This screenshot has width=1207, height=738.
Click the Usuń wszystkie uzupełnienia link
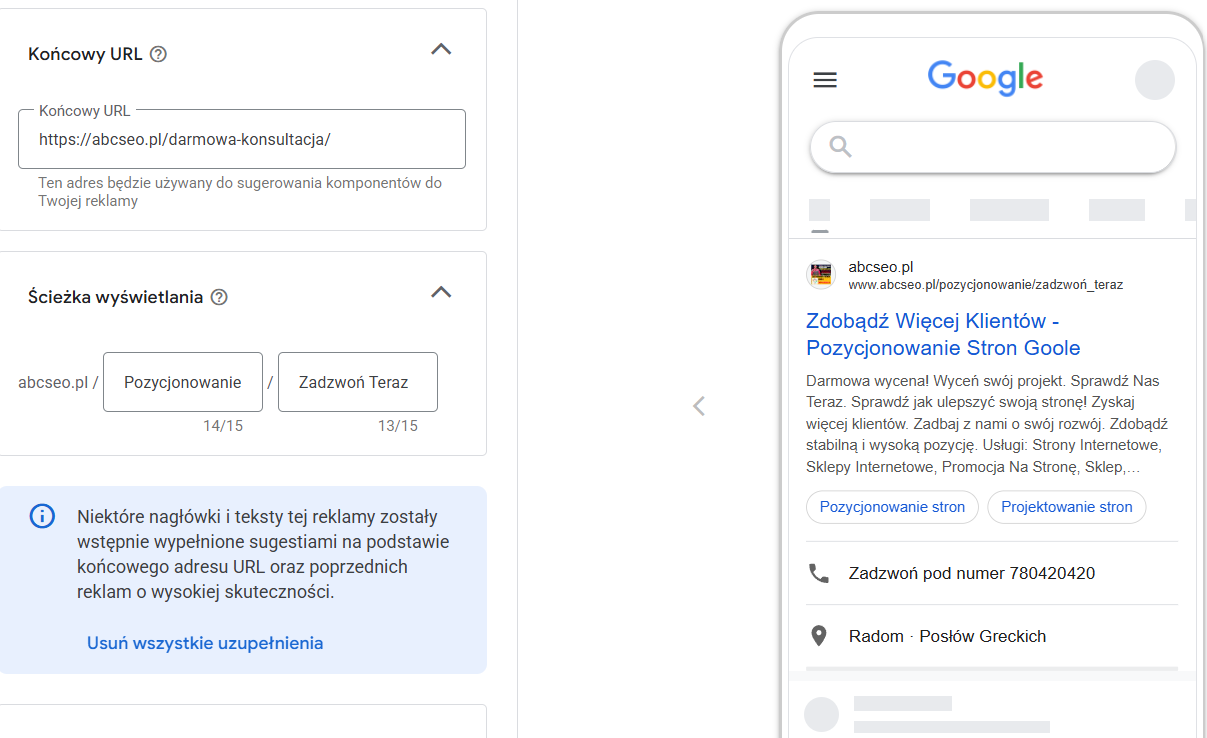pos(205,643)
